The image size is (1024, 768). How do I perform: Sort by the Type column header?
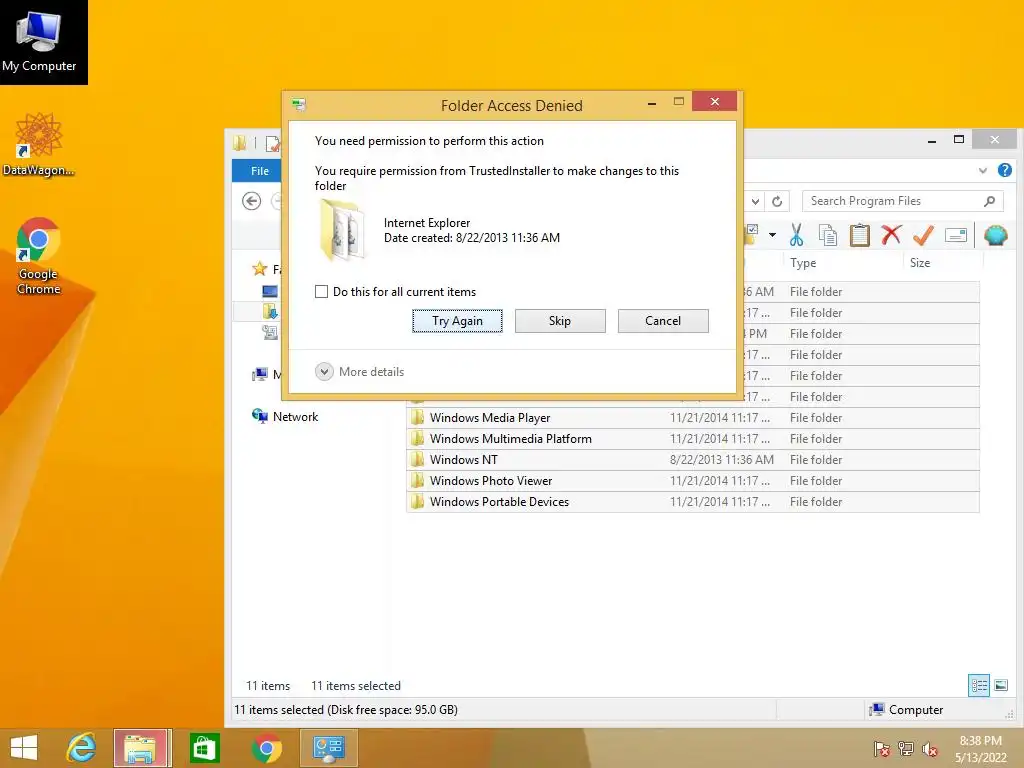[x=842, y=263]
